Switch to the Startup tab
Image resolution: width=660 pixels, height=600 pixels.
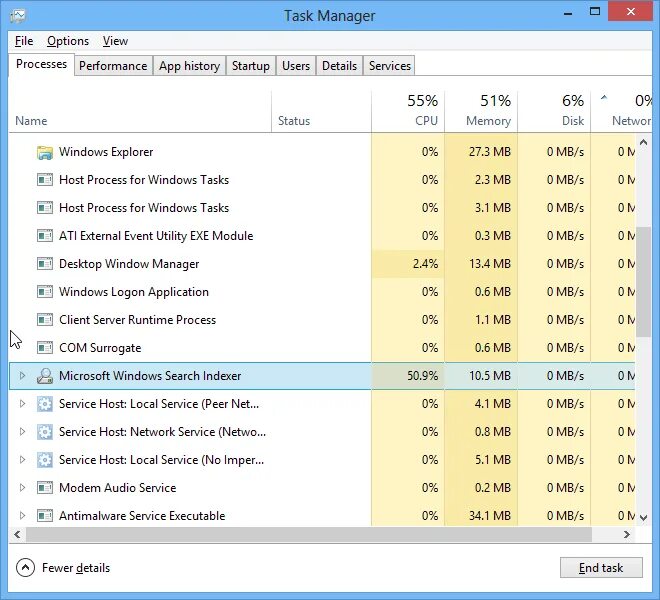point(251,66)
